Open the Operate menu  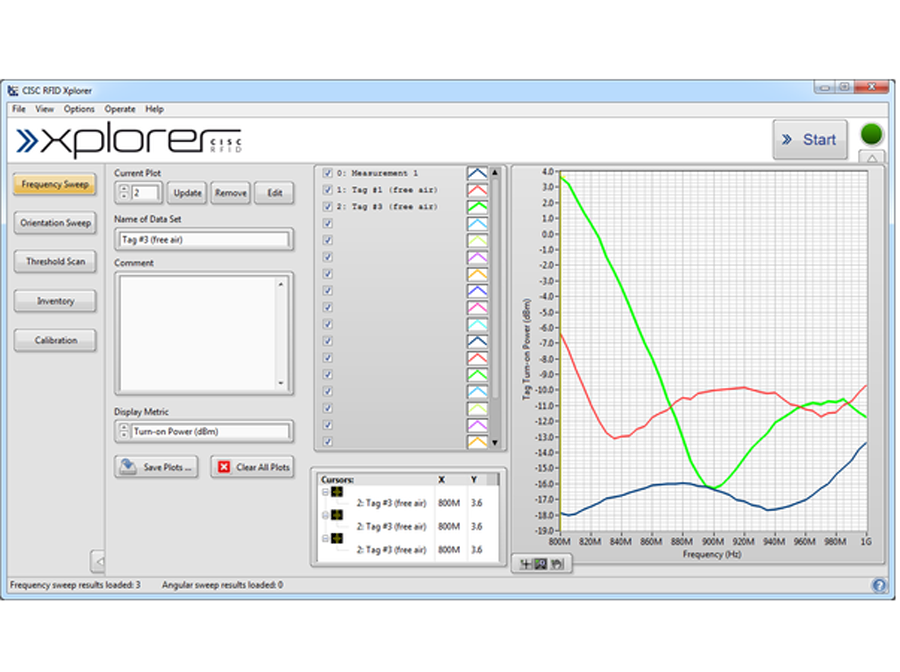point(120,109)
